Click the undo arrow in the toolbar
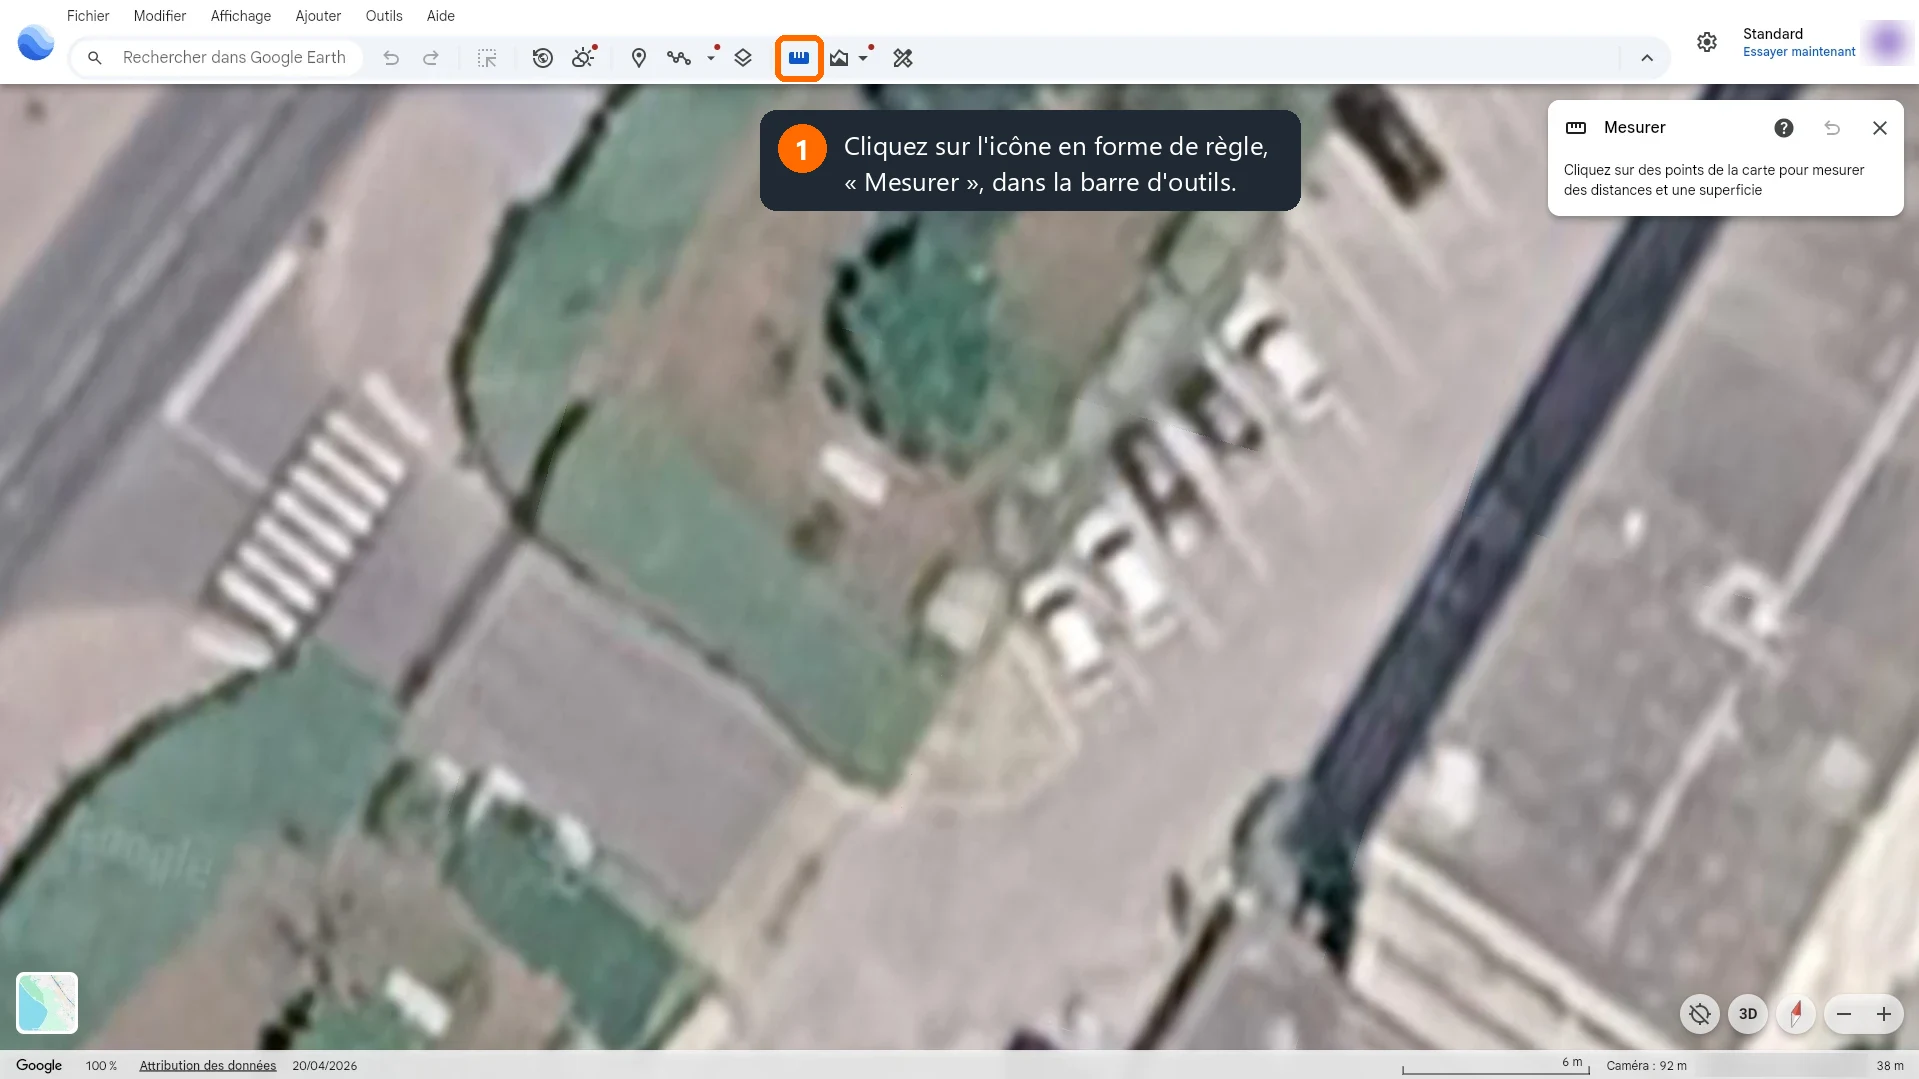The image size is (1919, 1079). [391, 58]
